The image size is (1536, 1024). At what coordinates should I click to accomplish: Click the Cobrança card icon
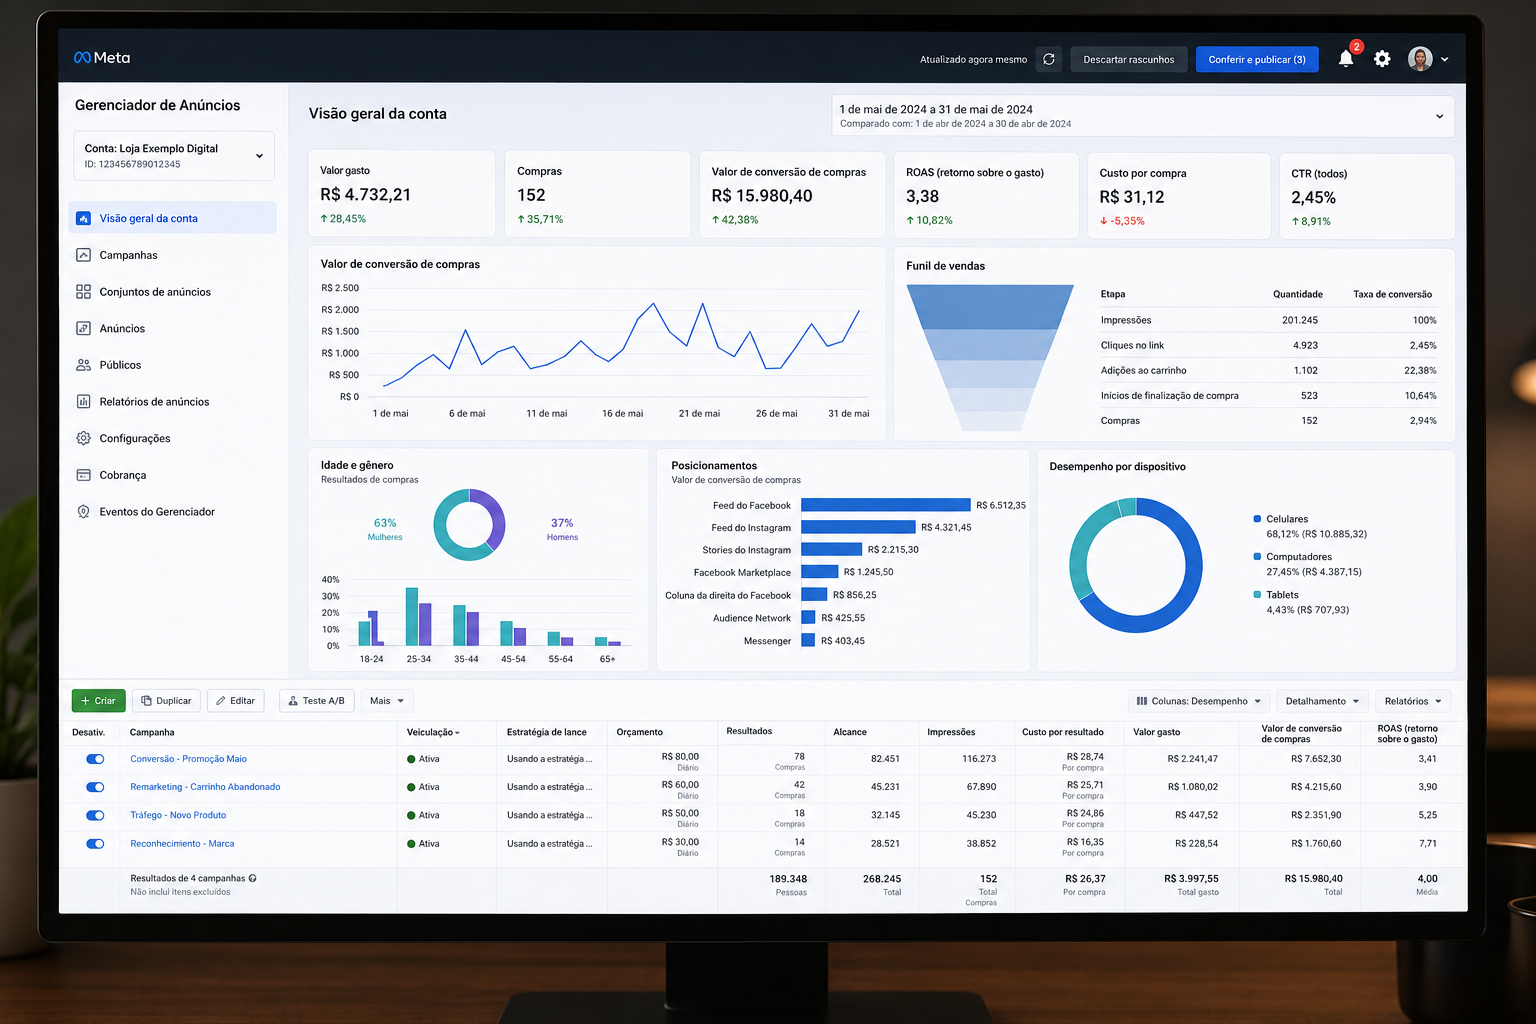(x=84, y=475)
